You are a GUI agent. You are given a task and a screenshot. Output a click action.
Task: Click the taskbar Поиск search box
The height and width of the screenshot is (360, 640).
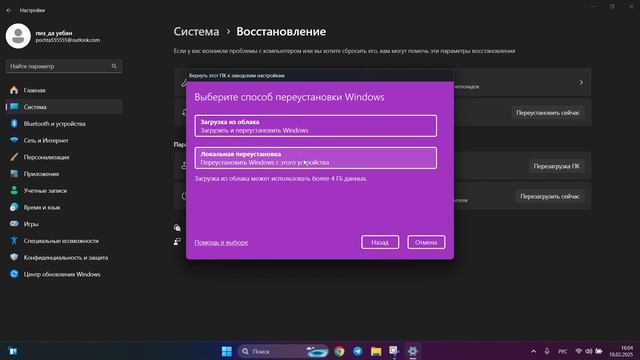282,351
